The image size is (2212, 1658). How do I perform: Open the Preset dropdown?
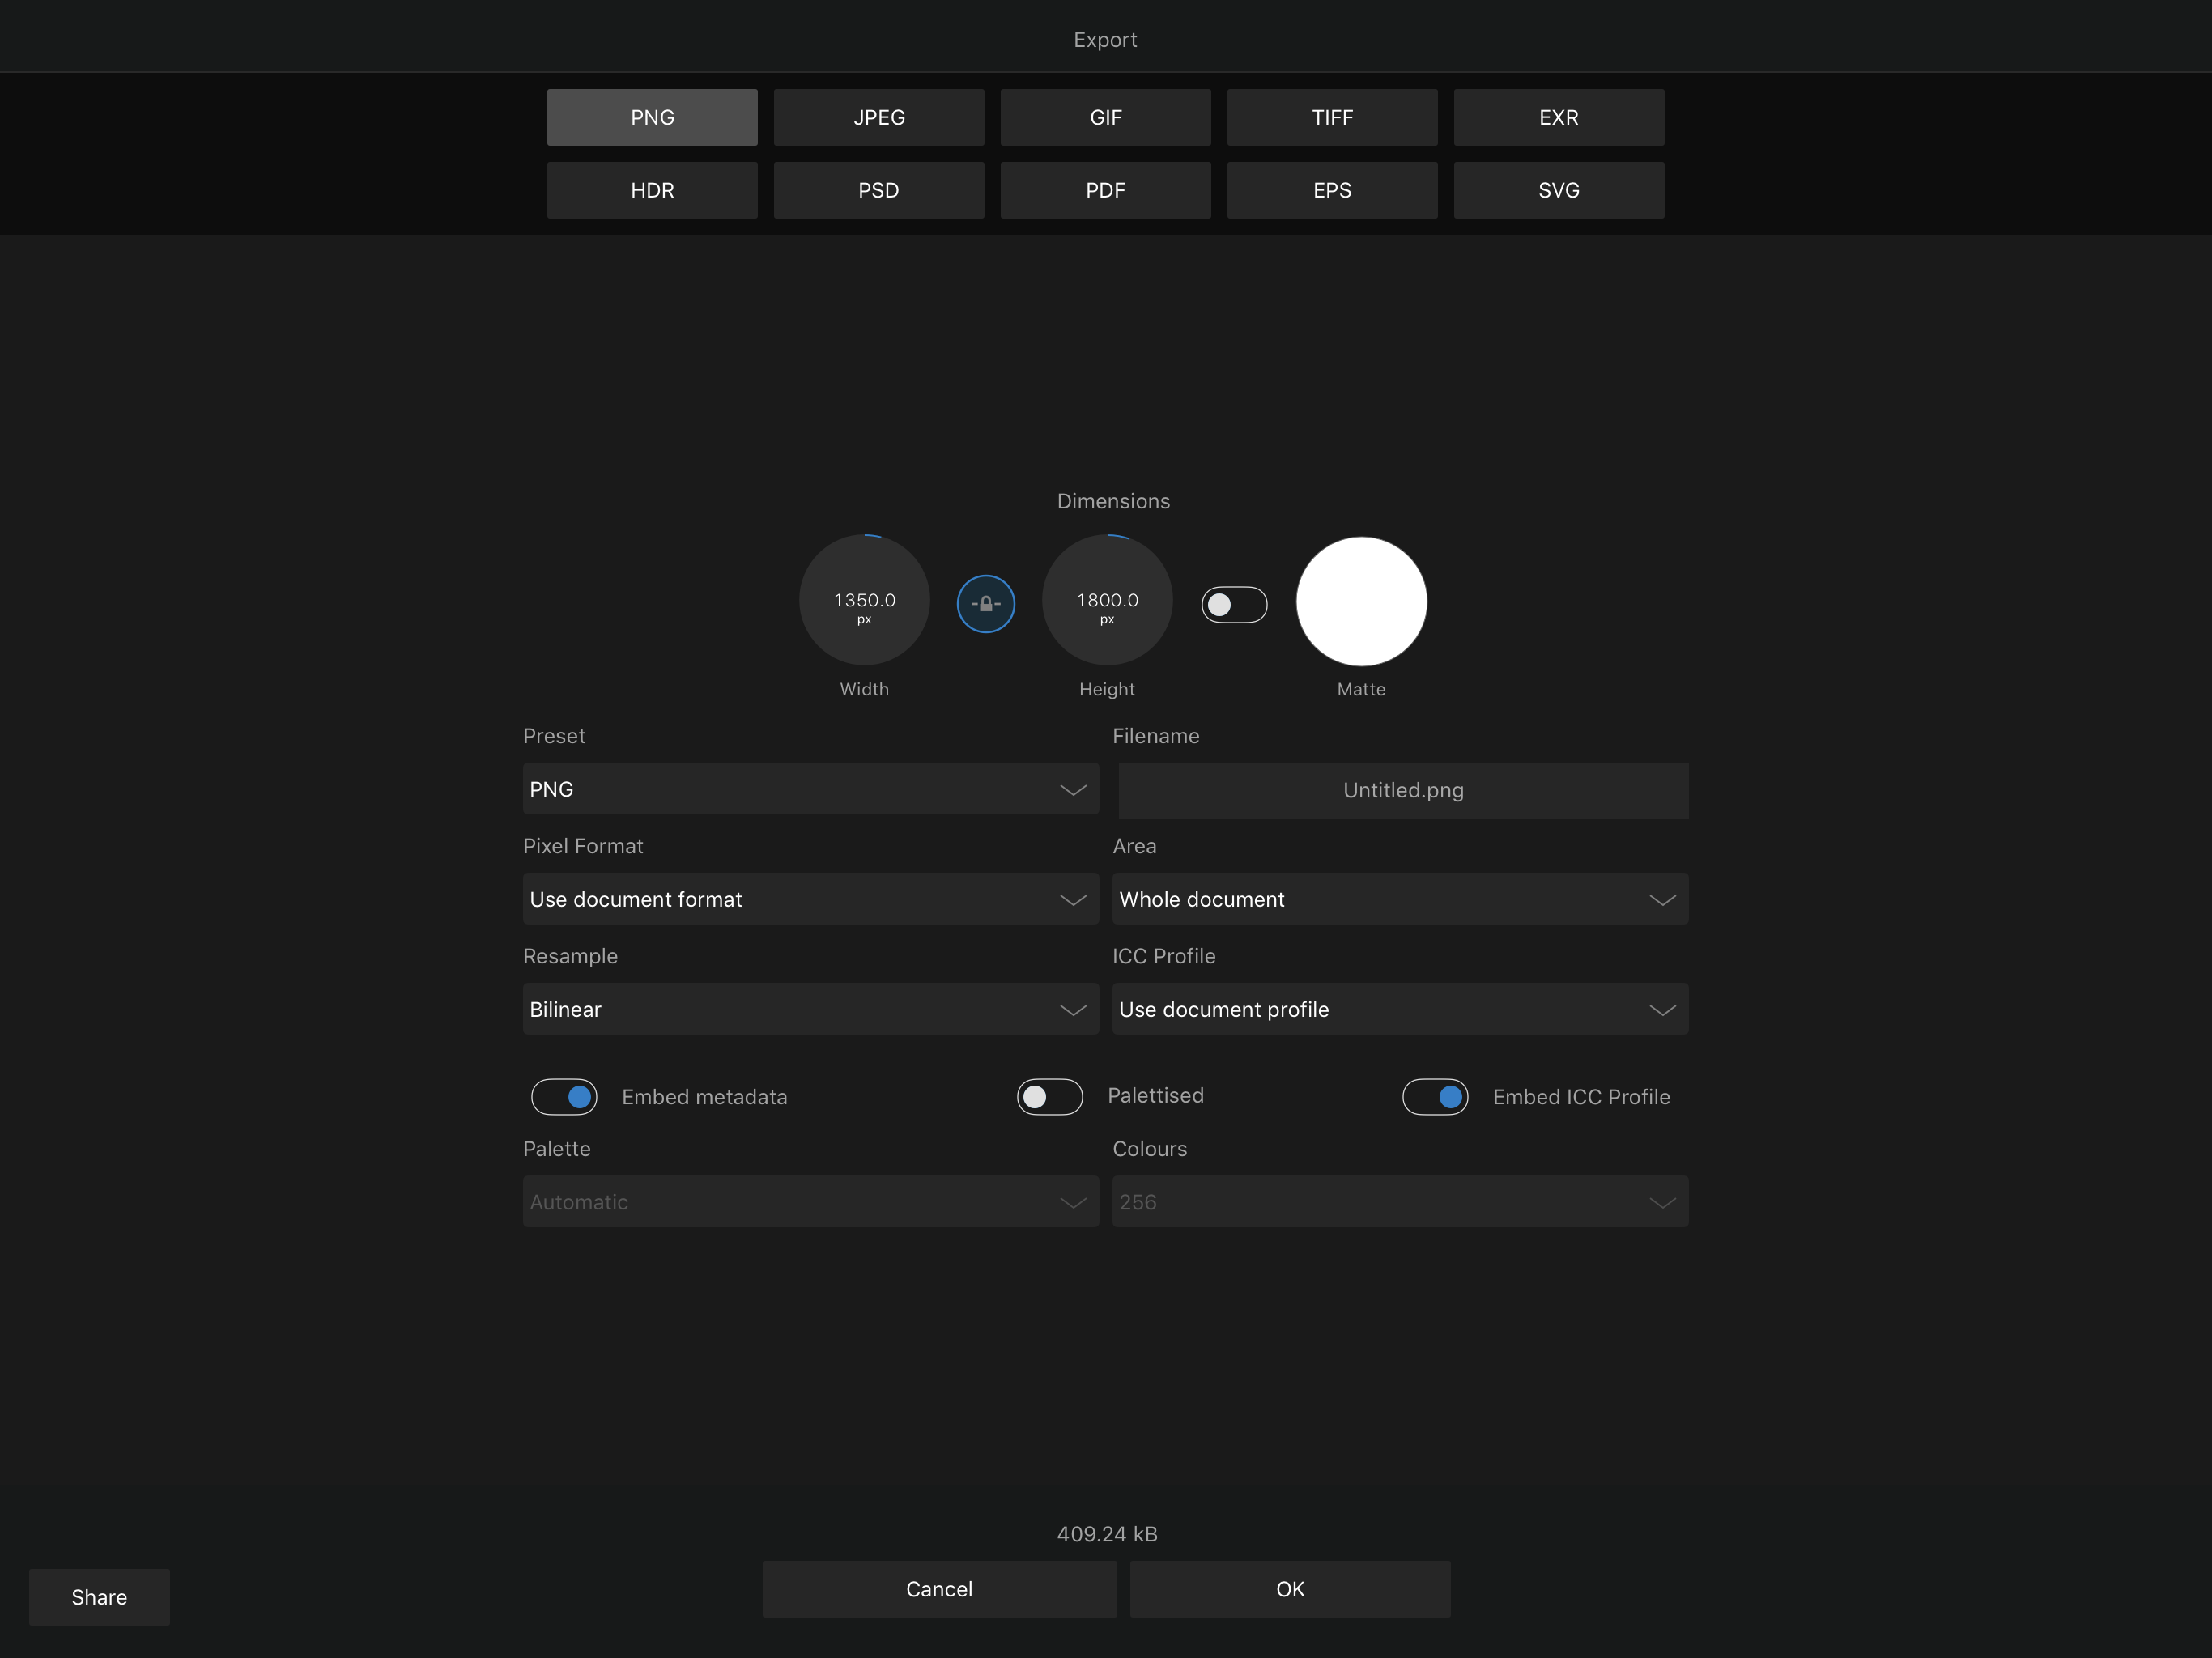(811, 789)
